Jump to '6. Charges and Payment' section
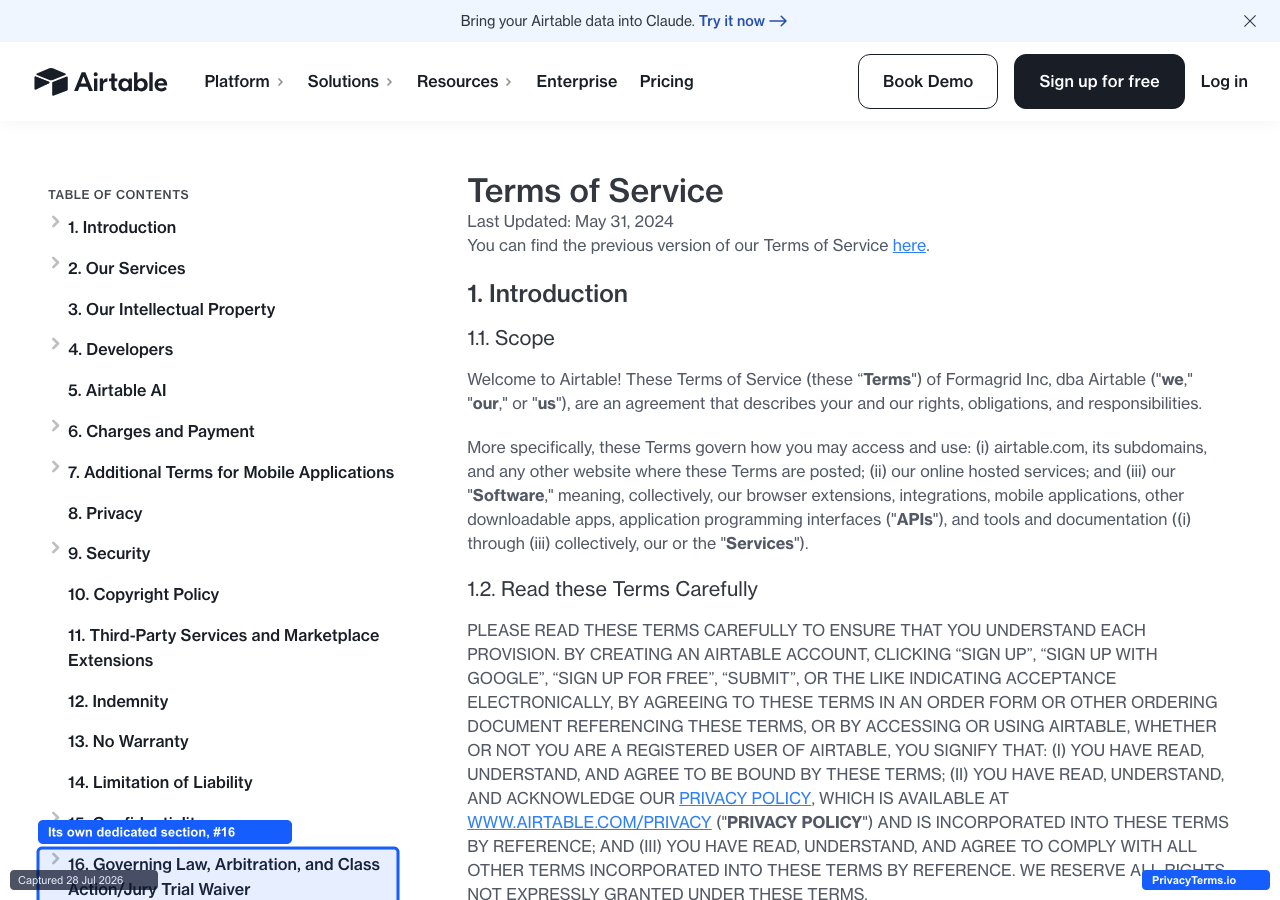Image resolution: width=1280 pixels, height=900 pixels. (x=161, y=431)
